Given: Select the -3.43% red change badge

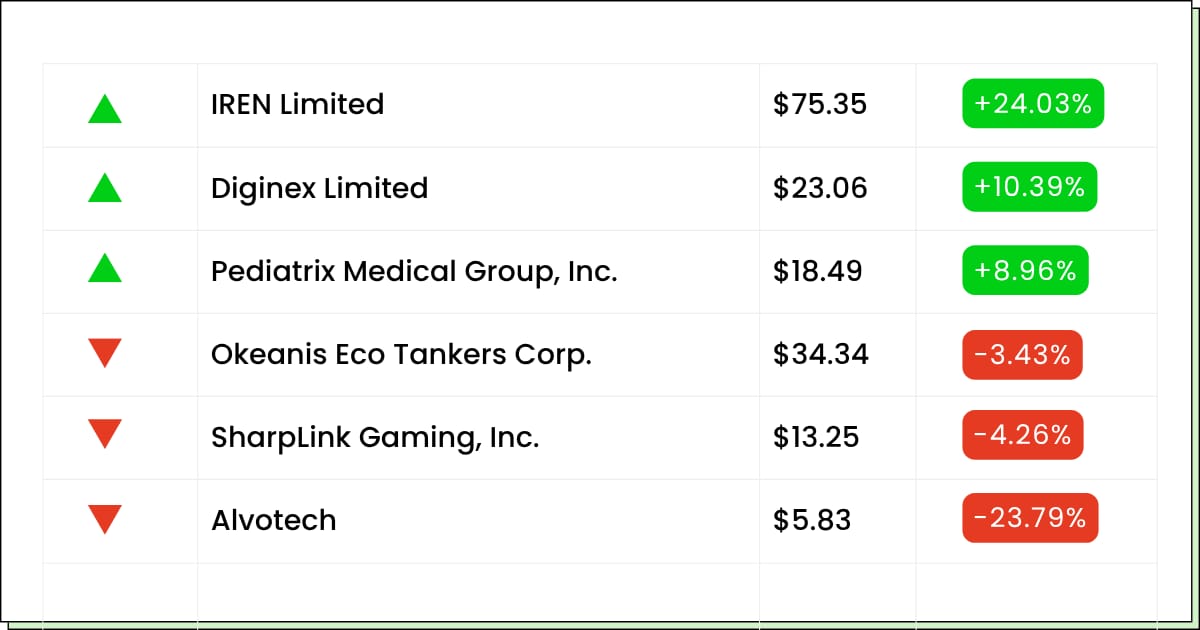Looking at the screenshot, I should click(1023, 354).
